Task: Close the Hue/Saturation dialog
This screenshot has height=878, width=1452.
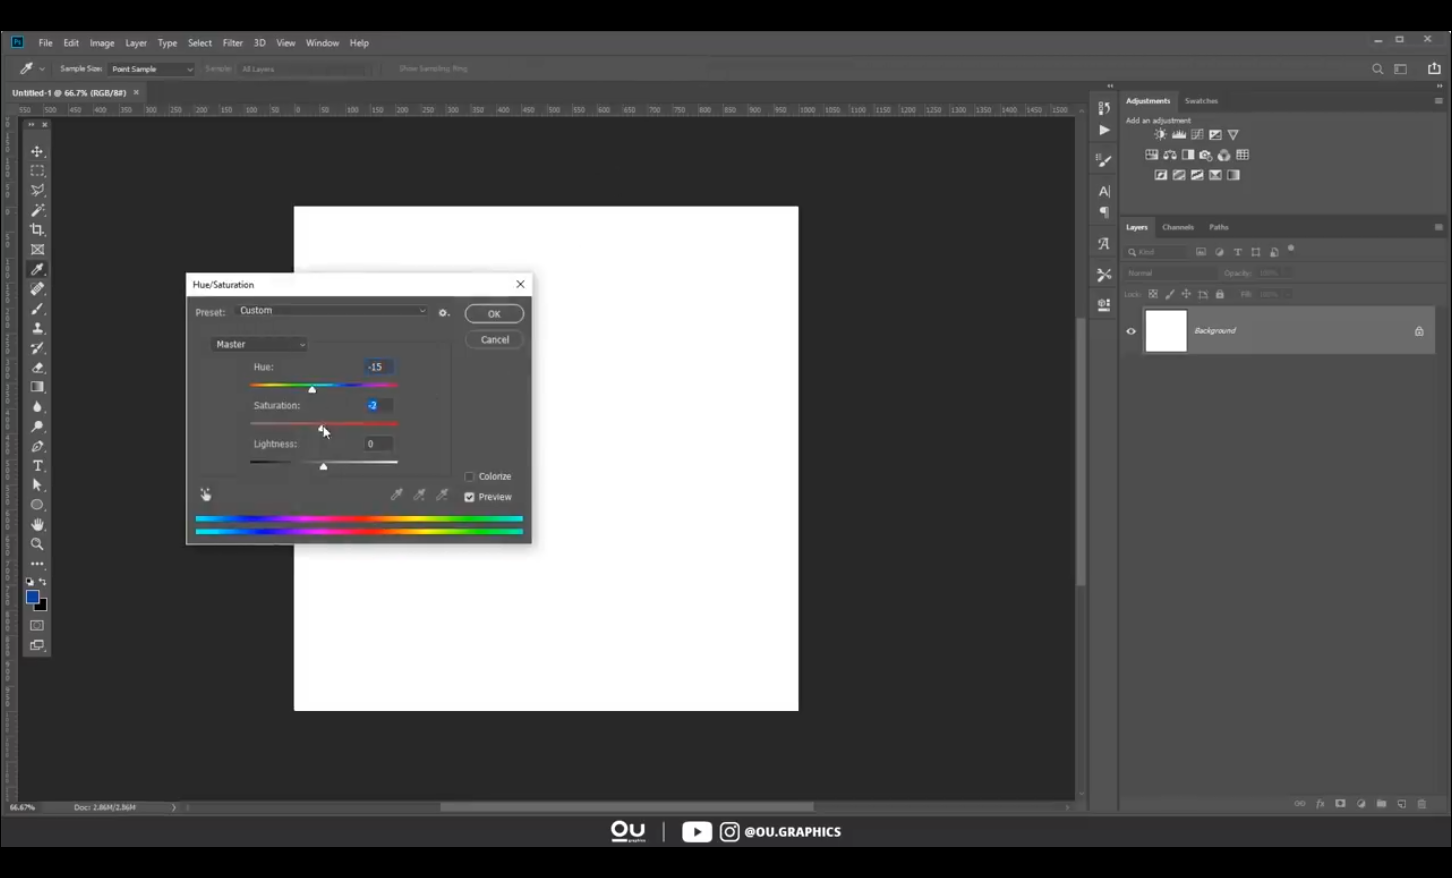Action: click(520, 284)
